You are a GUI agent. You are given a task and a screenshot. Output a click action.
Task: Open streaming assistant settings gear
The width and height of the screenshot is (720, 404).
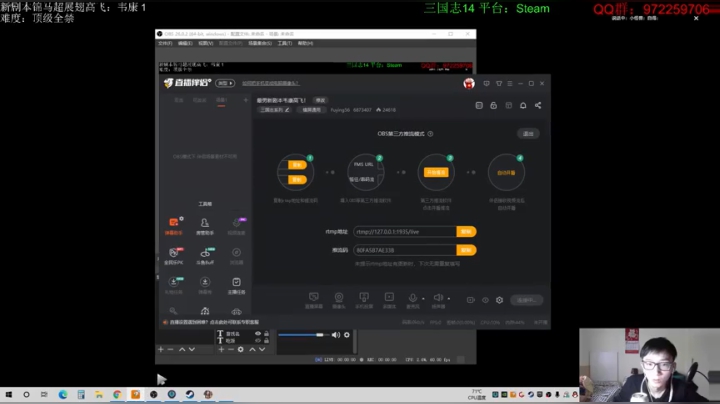[499, 300]
